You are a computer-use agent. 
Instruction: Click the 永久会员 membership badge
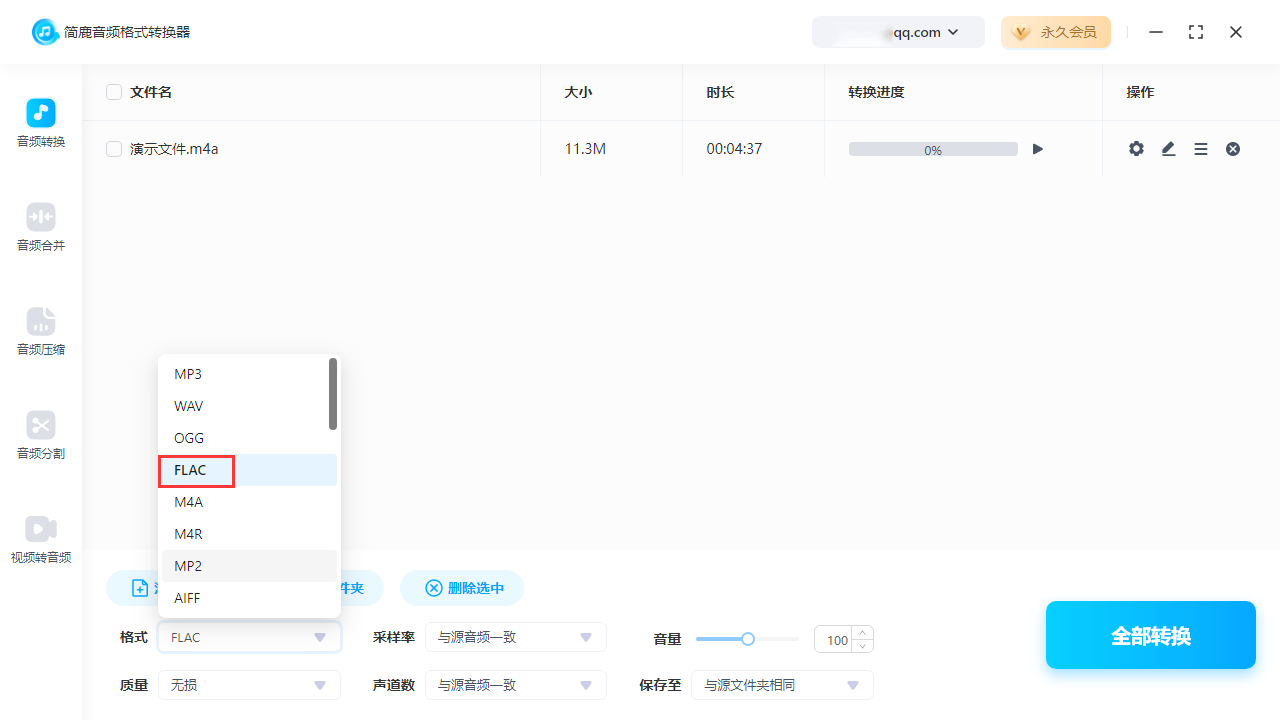(1056, 32)
